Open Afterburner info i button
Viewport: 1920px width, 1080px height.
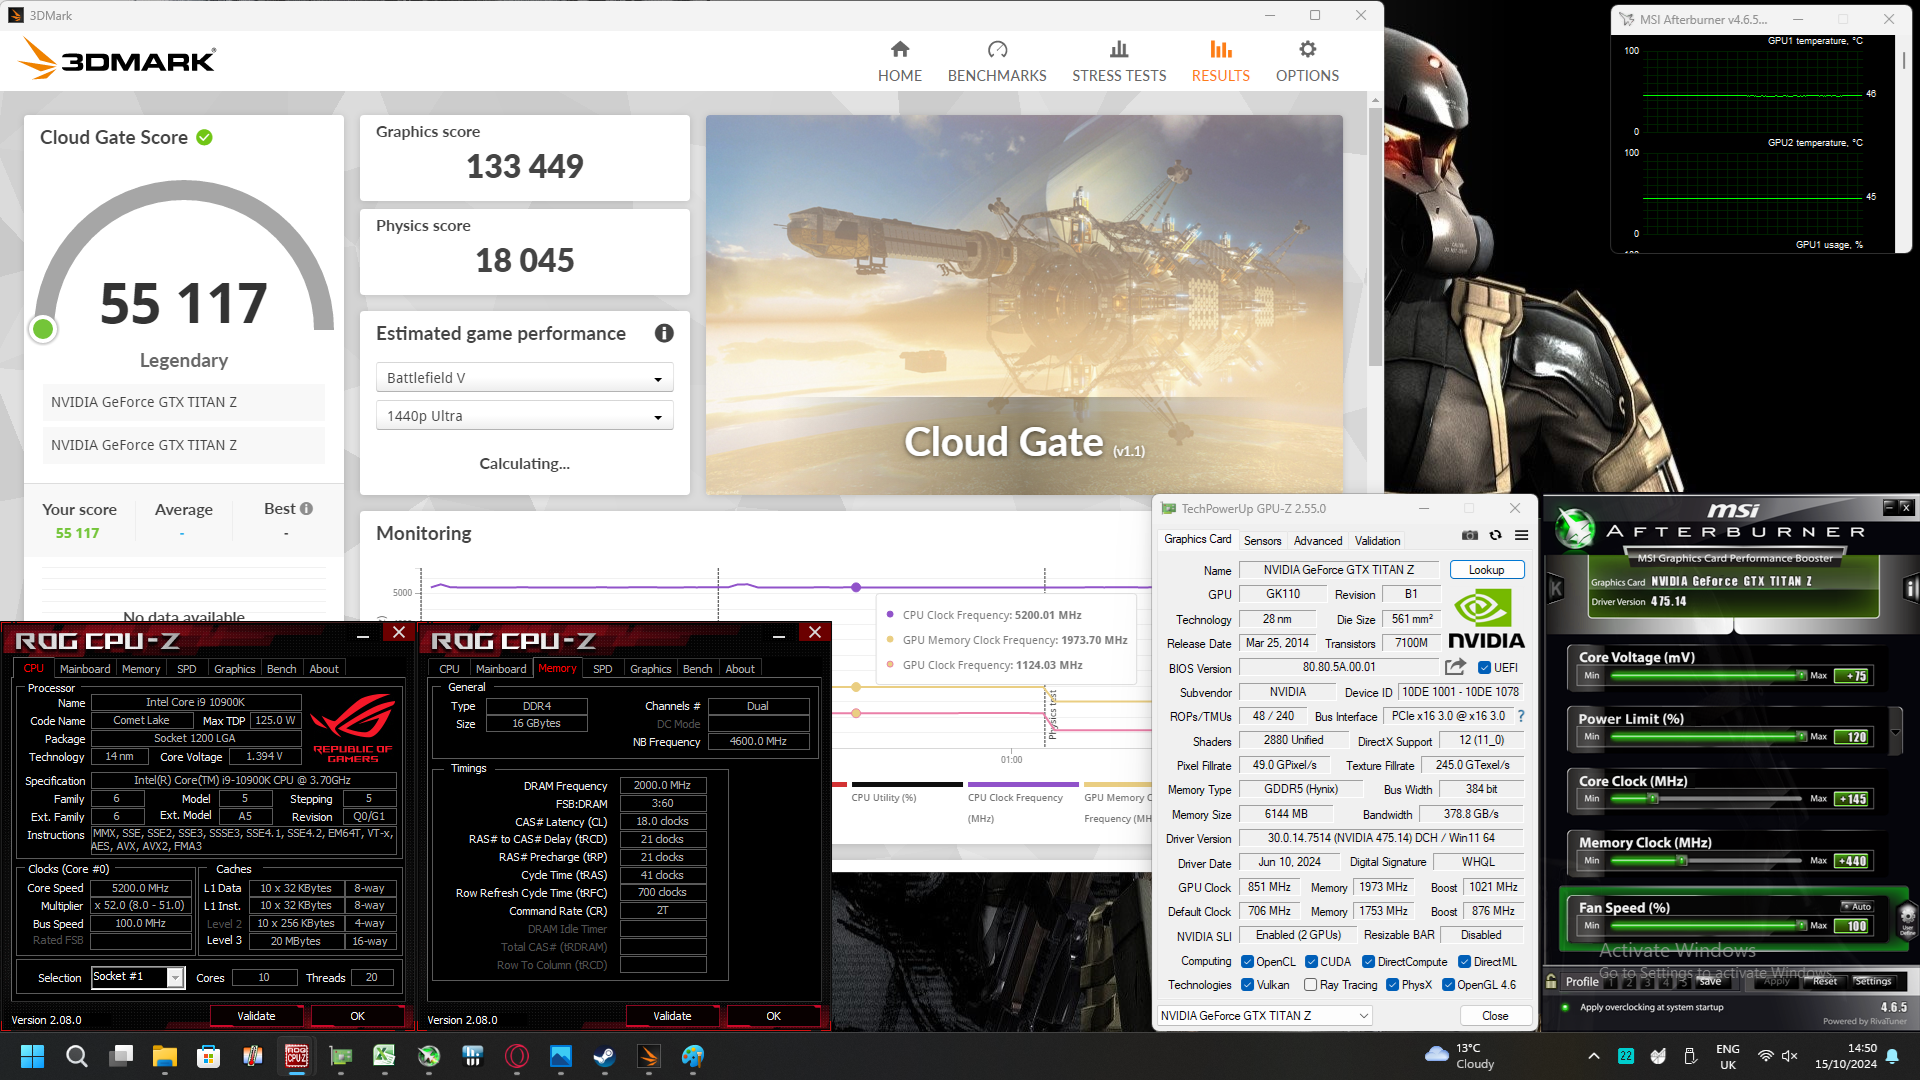click(x=1910, y=589)
